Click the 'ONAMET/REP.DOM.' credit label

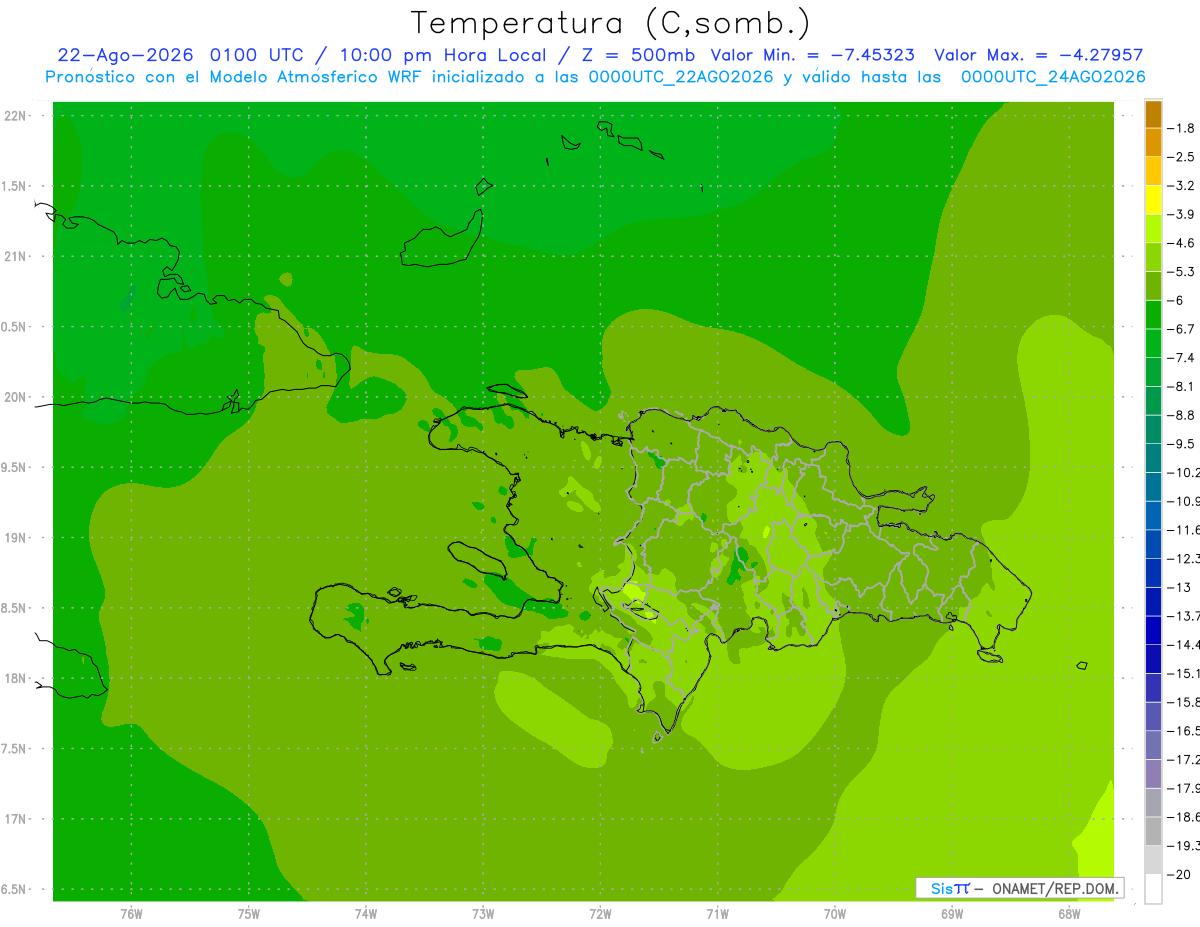1054,888
